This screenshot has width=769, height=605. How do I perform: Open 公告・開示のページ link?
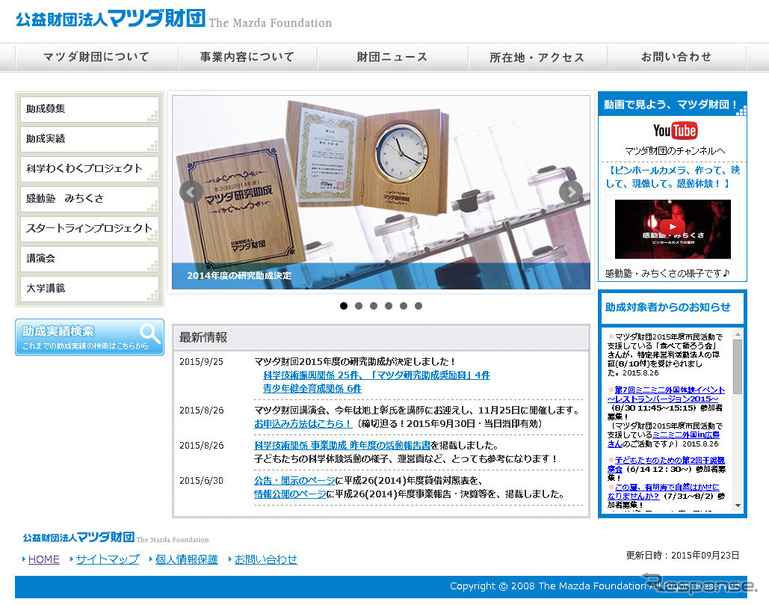[x=295, y=480]
